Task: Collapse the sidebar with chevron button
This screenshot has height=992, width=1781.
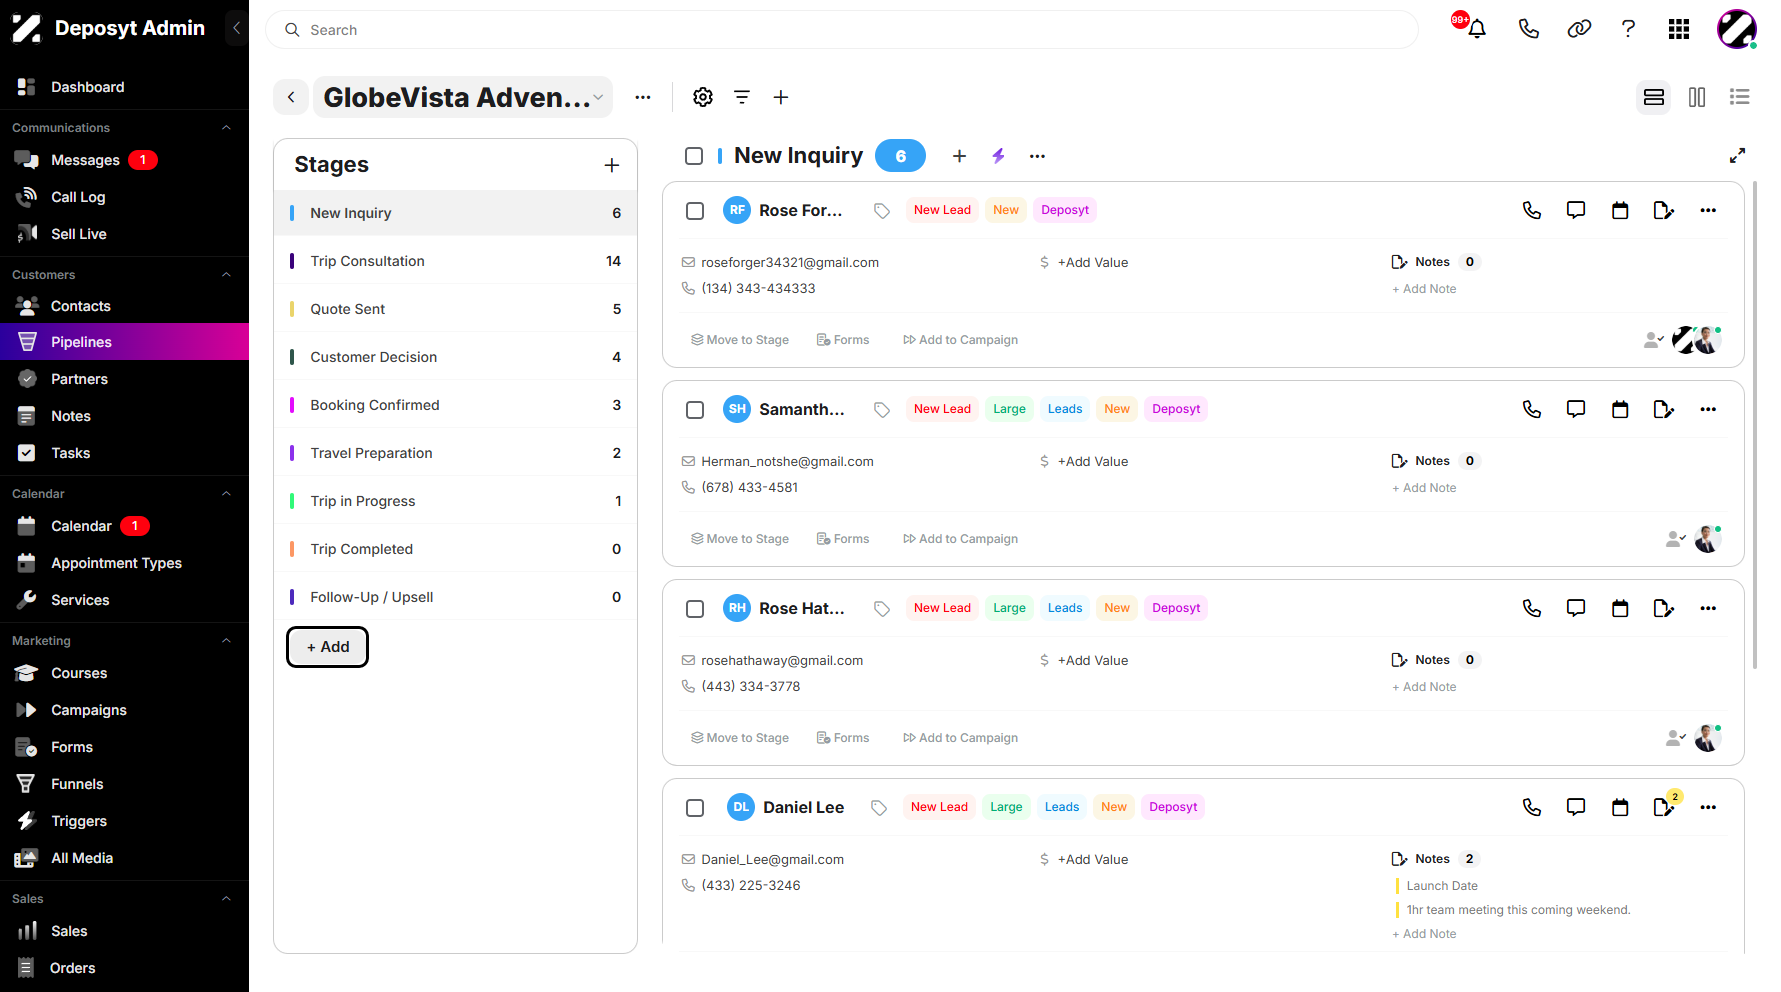Action: click(x=236, y=28)
